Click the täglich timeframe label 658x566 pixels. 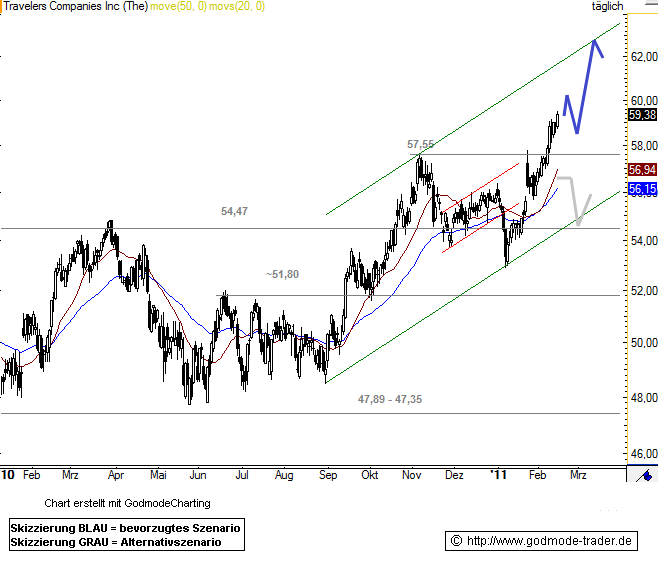coord(606,6)
